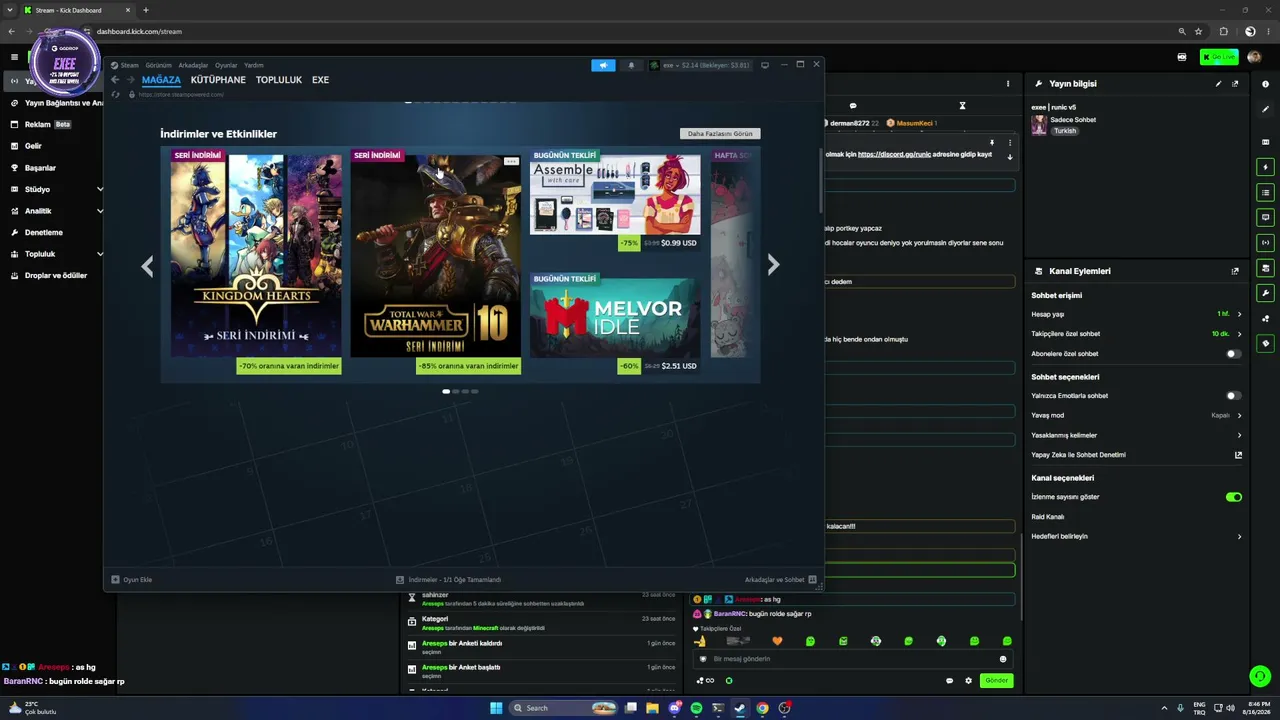The width and height of the screenshot is (1280, 720).
Task: Open the Melvor Idle daily deal
Action: pos(615,324)
